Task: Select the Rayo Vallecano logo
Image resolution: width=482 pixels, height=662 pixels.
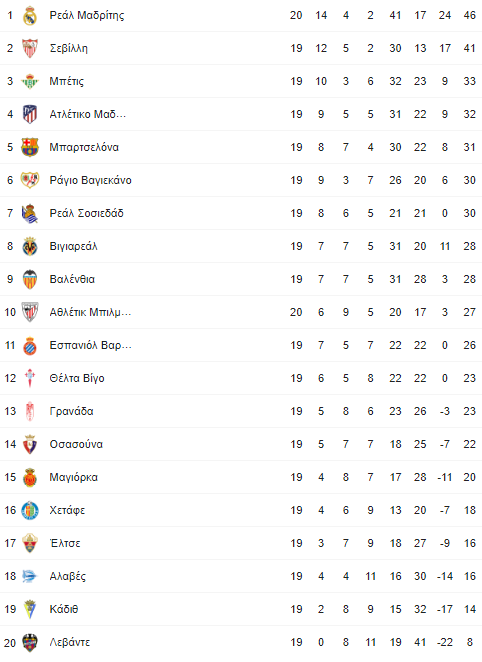Action: point(30,180)
